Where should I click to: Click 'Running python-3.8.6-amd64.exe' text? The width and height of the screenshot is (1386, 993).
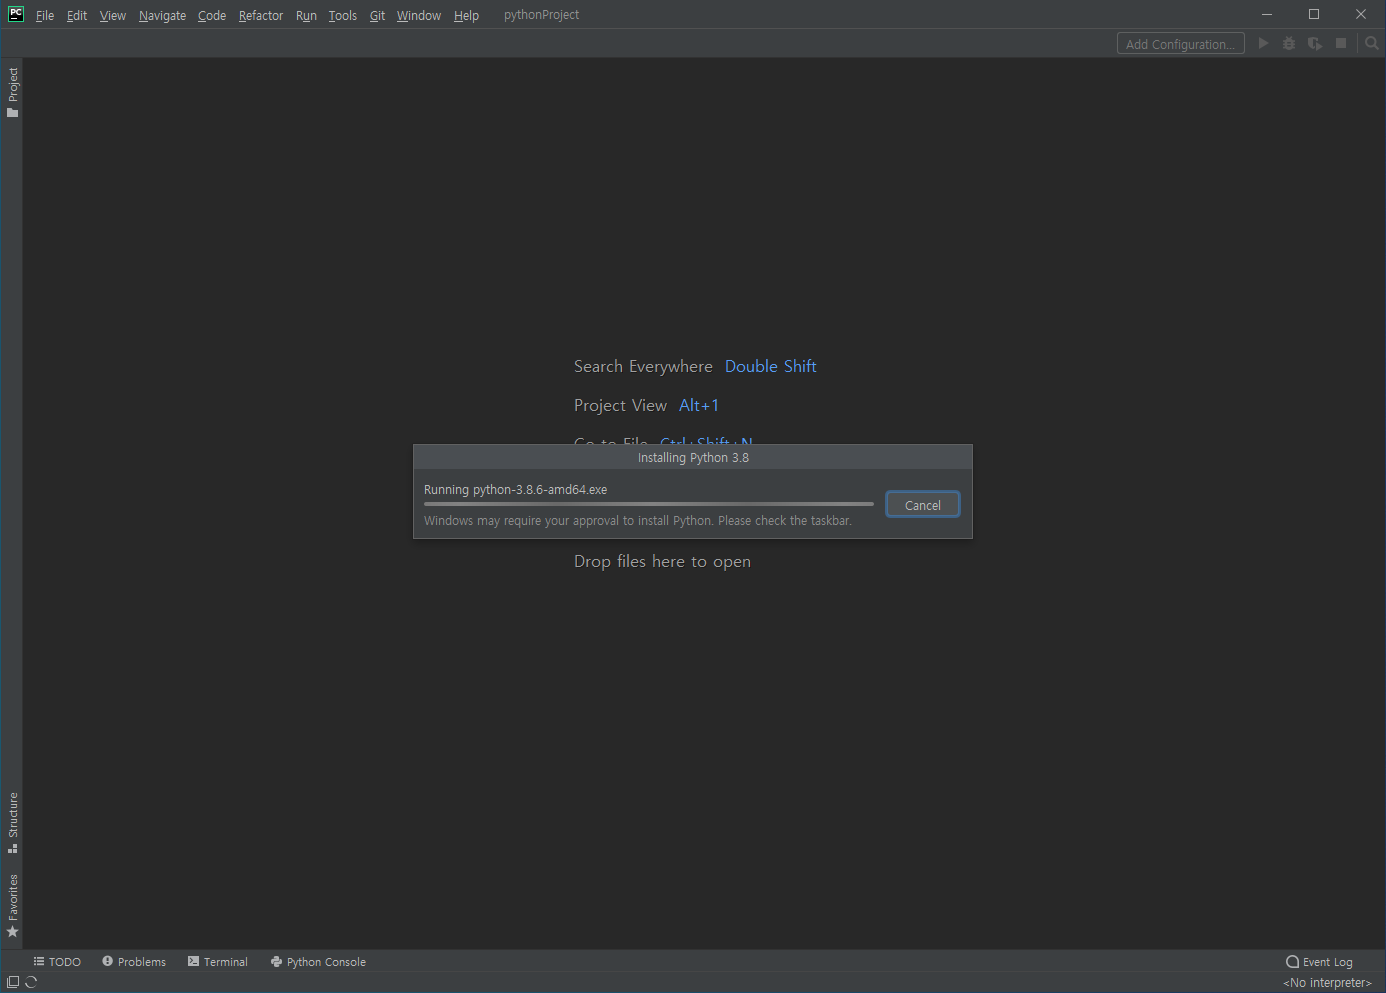[515, 490]
